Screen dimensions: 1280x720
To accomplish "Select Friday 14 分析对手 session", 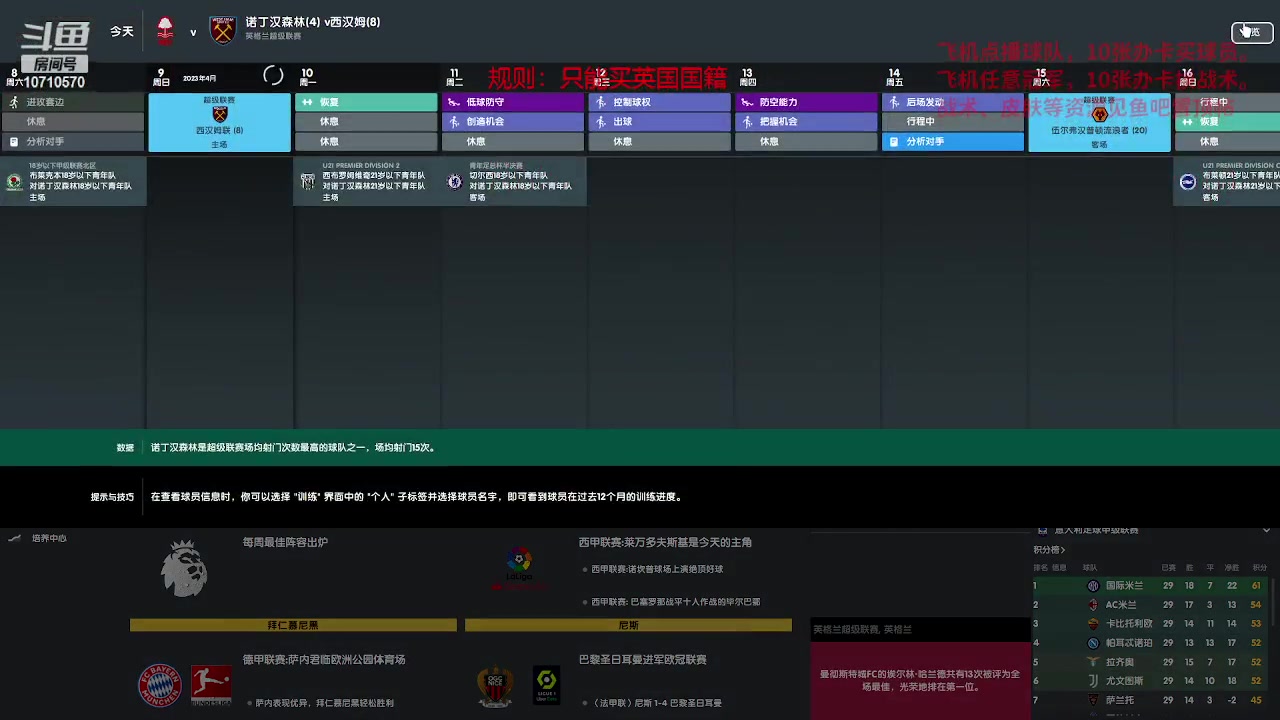I will tap(953, 142).
